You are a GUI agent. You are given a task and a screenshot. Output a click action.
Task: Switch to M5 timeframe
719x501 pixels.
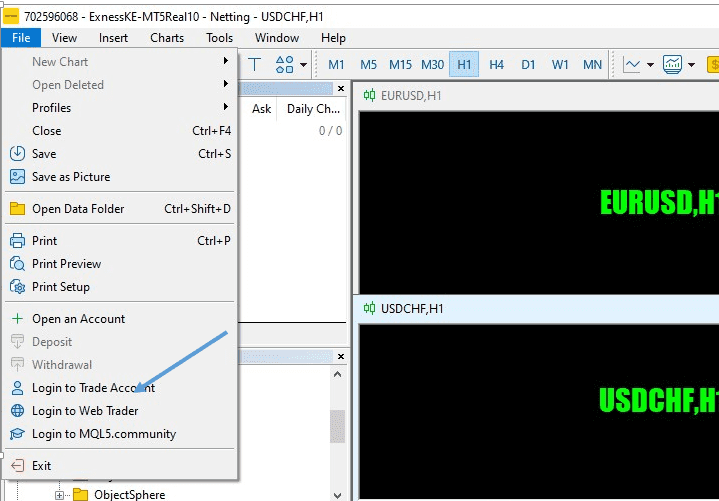point(368,65)
